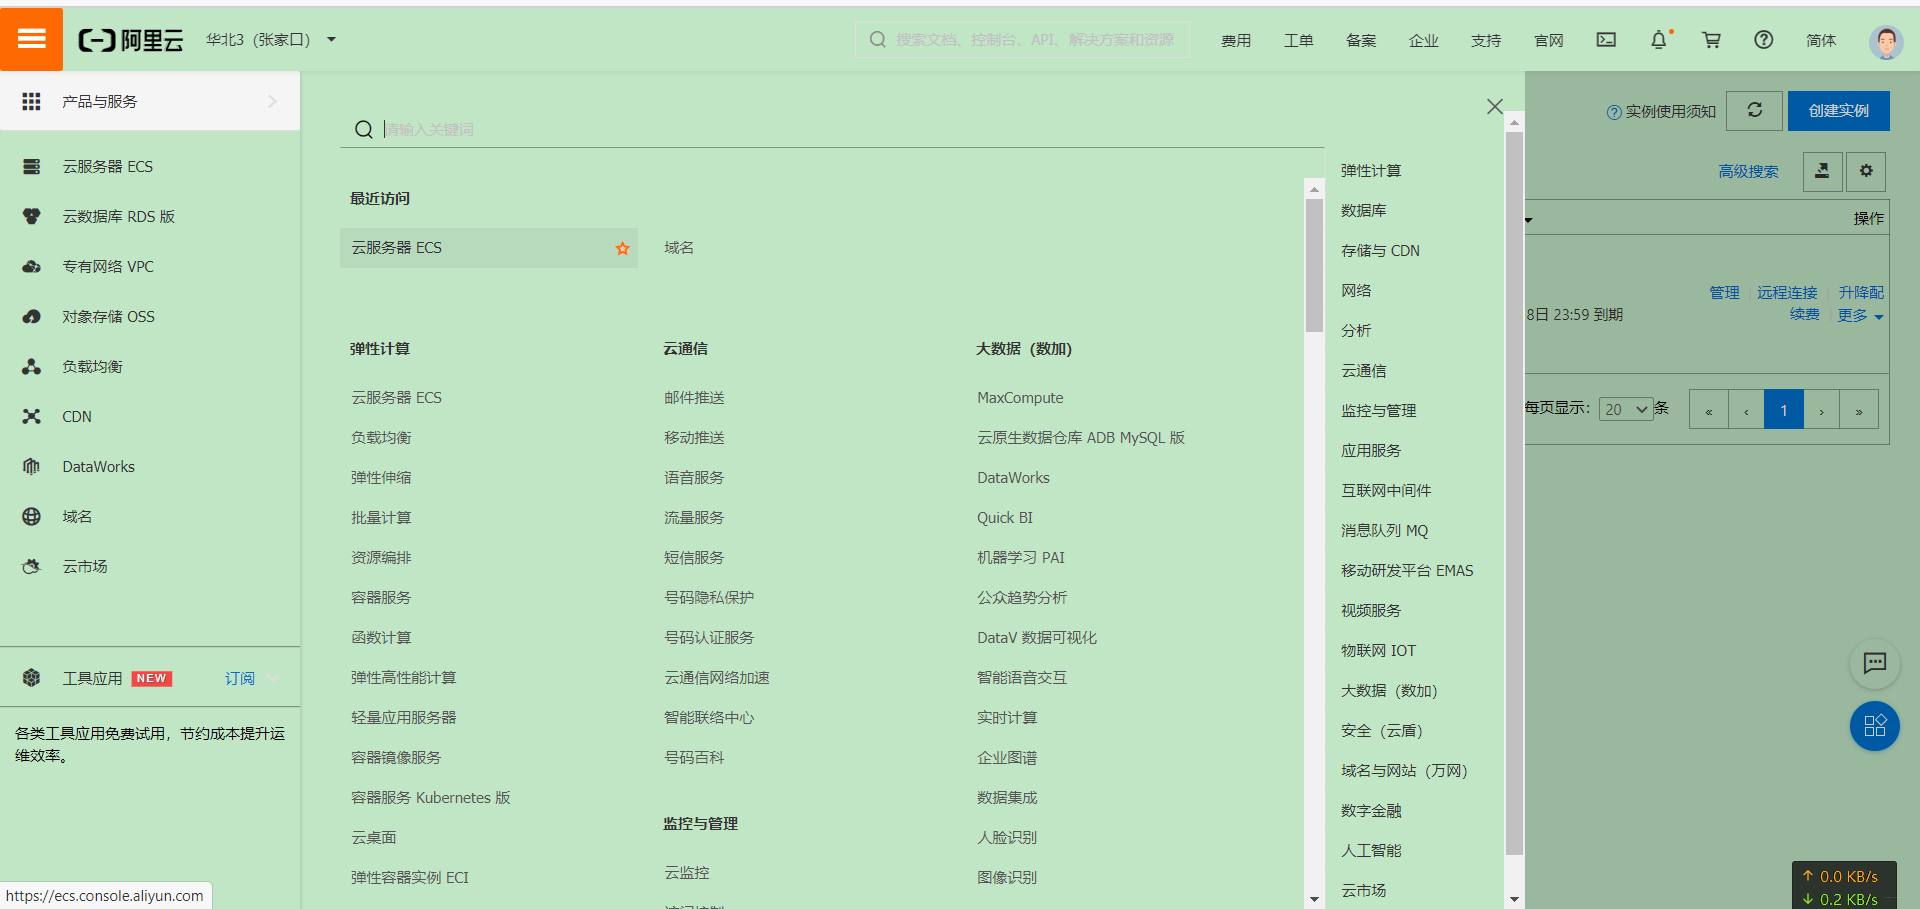
Task: Open the online chat assistant bubble icon
Action: pos(1875,663)
